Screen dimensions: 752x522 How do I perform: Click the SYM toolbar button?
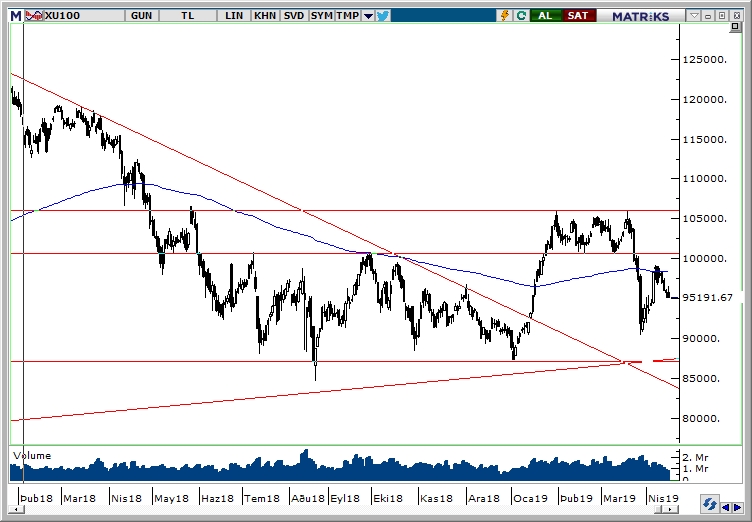pyautogui.click(x=321, y=16)
